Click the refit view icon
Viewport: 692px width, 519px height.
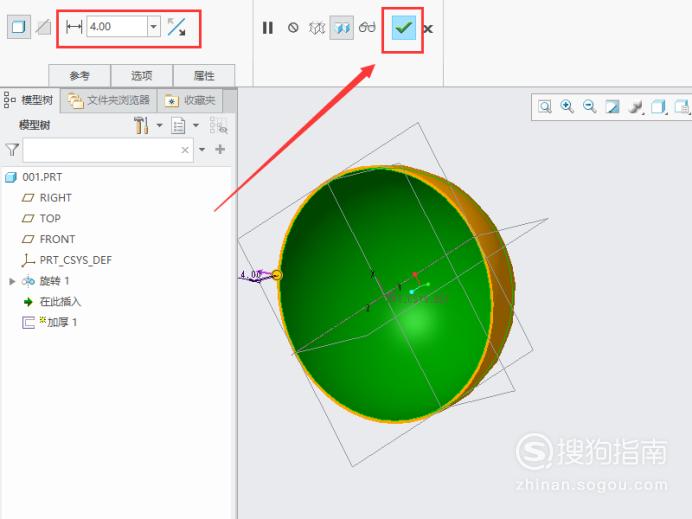(545, 107)
